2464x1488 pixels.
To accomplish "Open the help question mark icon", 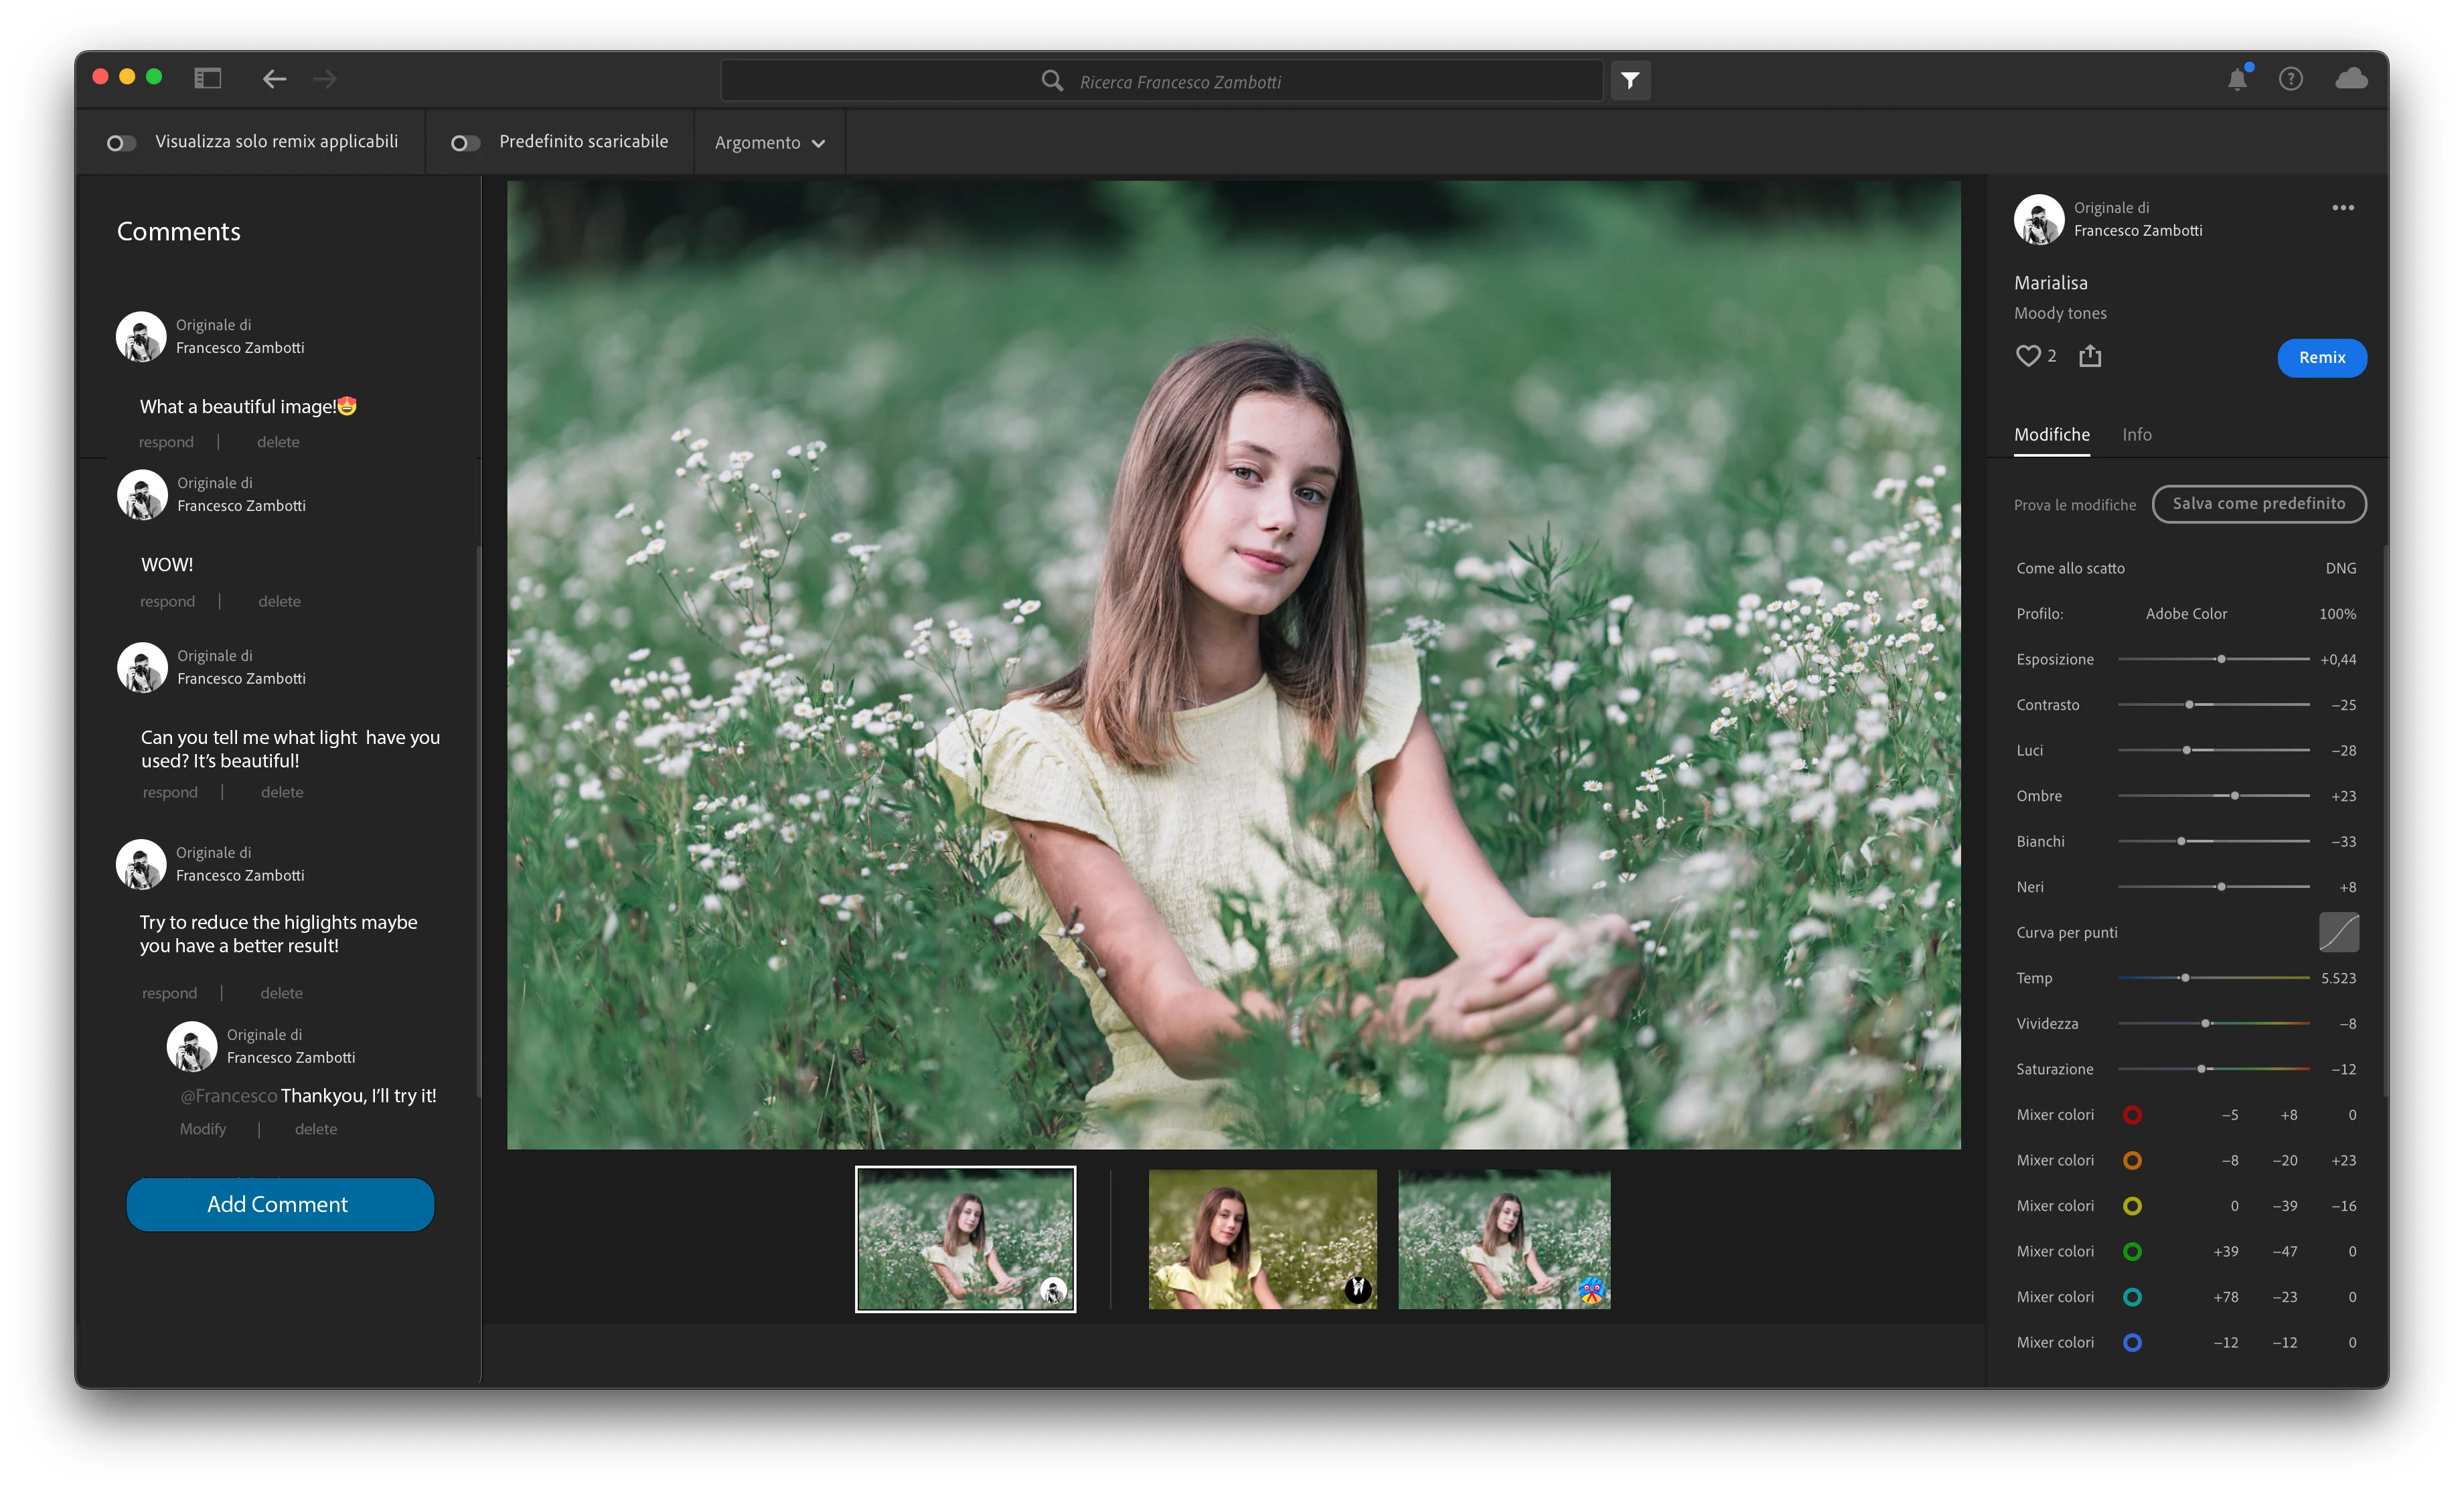I will pyautogui.click(x=2290, y=79).
